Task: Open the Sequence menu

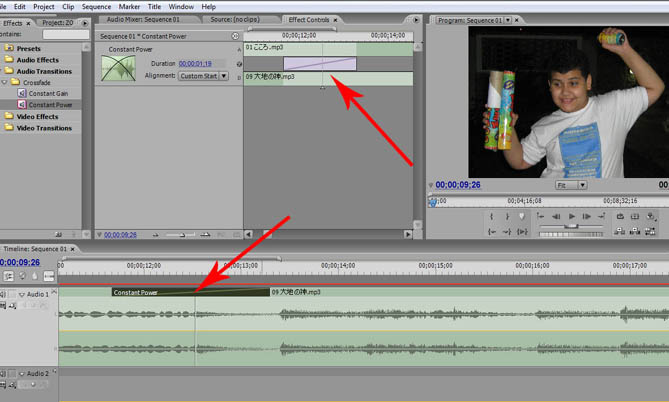Action: pos(96,6)
